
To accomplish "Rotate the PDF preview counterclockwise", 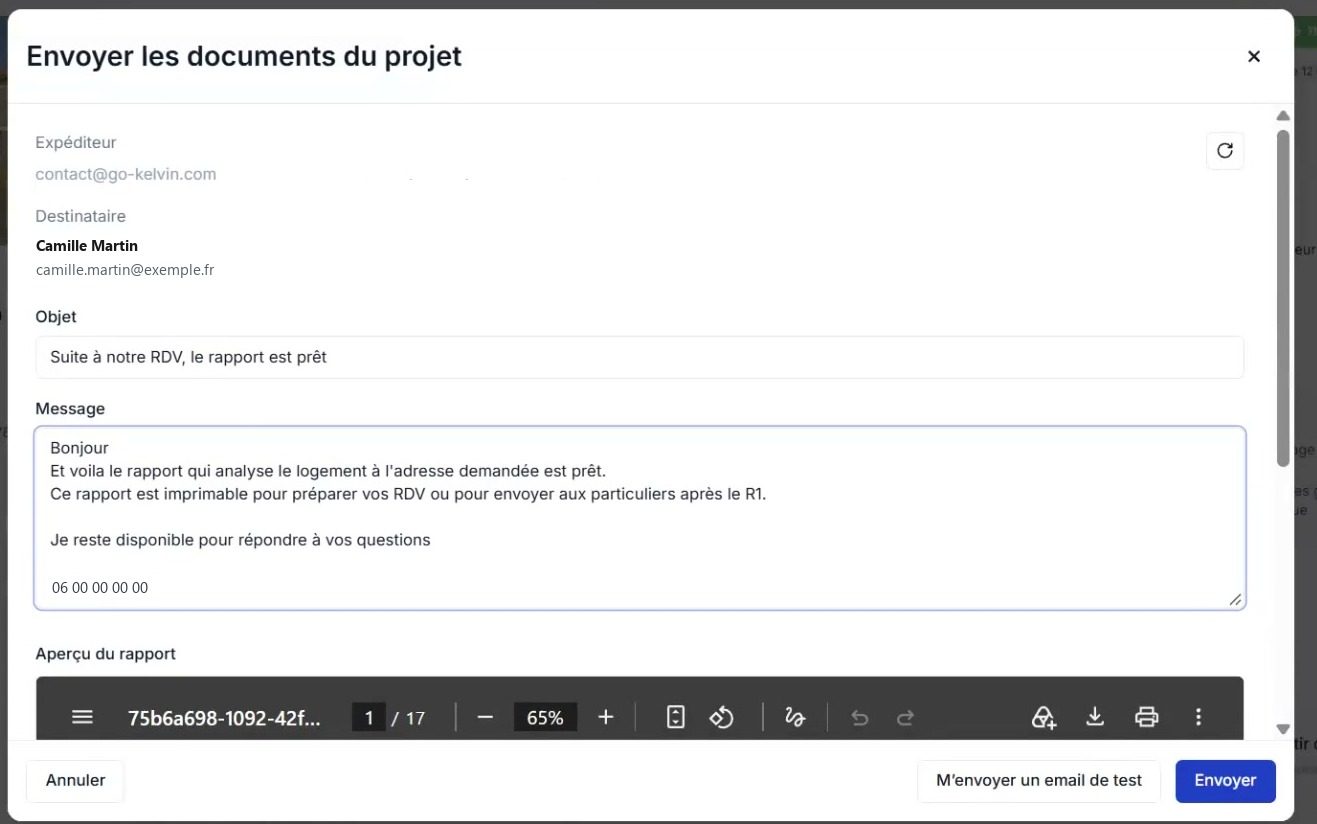I will pyautogui.click(x=722, y=717).
